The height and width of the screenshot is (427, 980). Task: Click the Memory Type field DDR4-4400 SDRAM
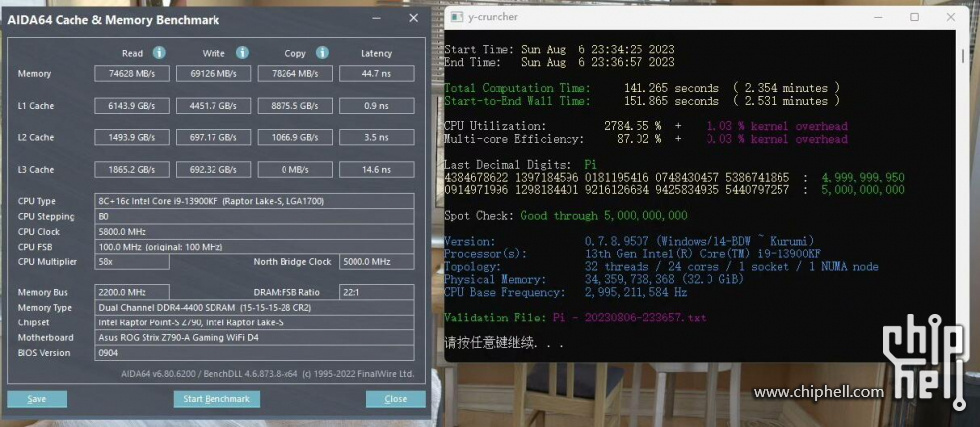click(254, 308)
